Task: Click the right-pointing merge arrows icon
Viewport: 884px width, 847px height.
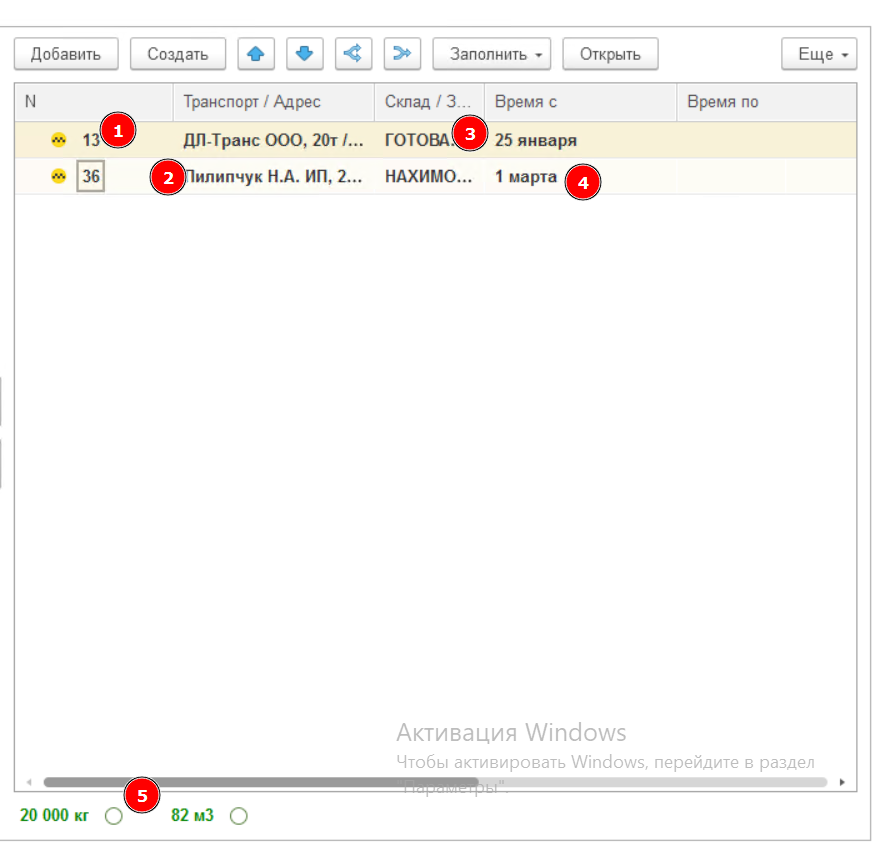Action: click(x=402, y=54)
